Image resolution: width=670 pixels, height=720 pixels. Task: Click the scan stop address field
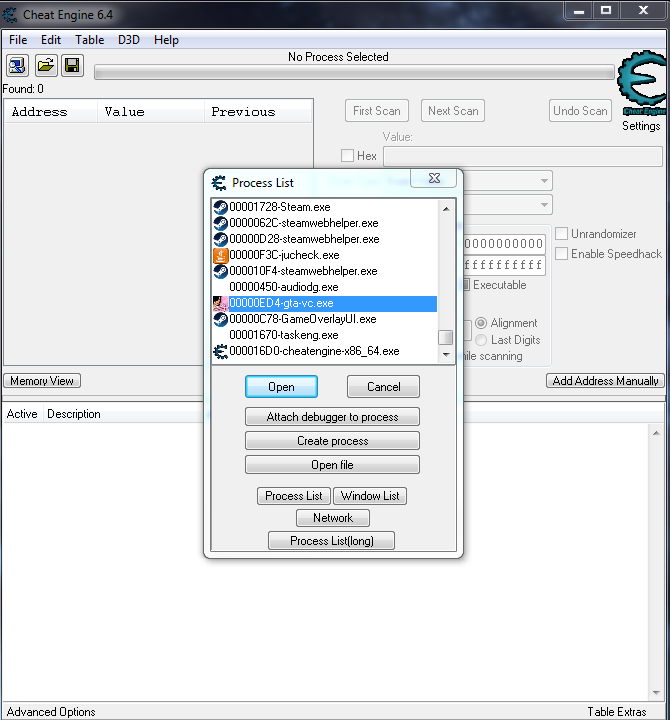tap(504, 265)
